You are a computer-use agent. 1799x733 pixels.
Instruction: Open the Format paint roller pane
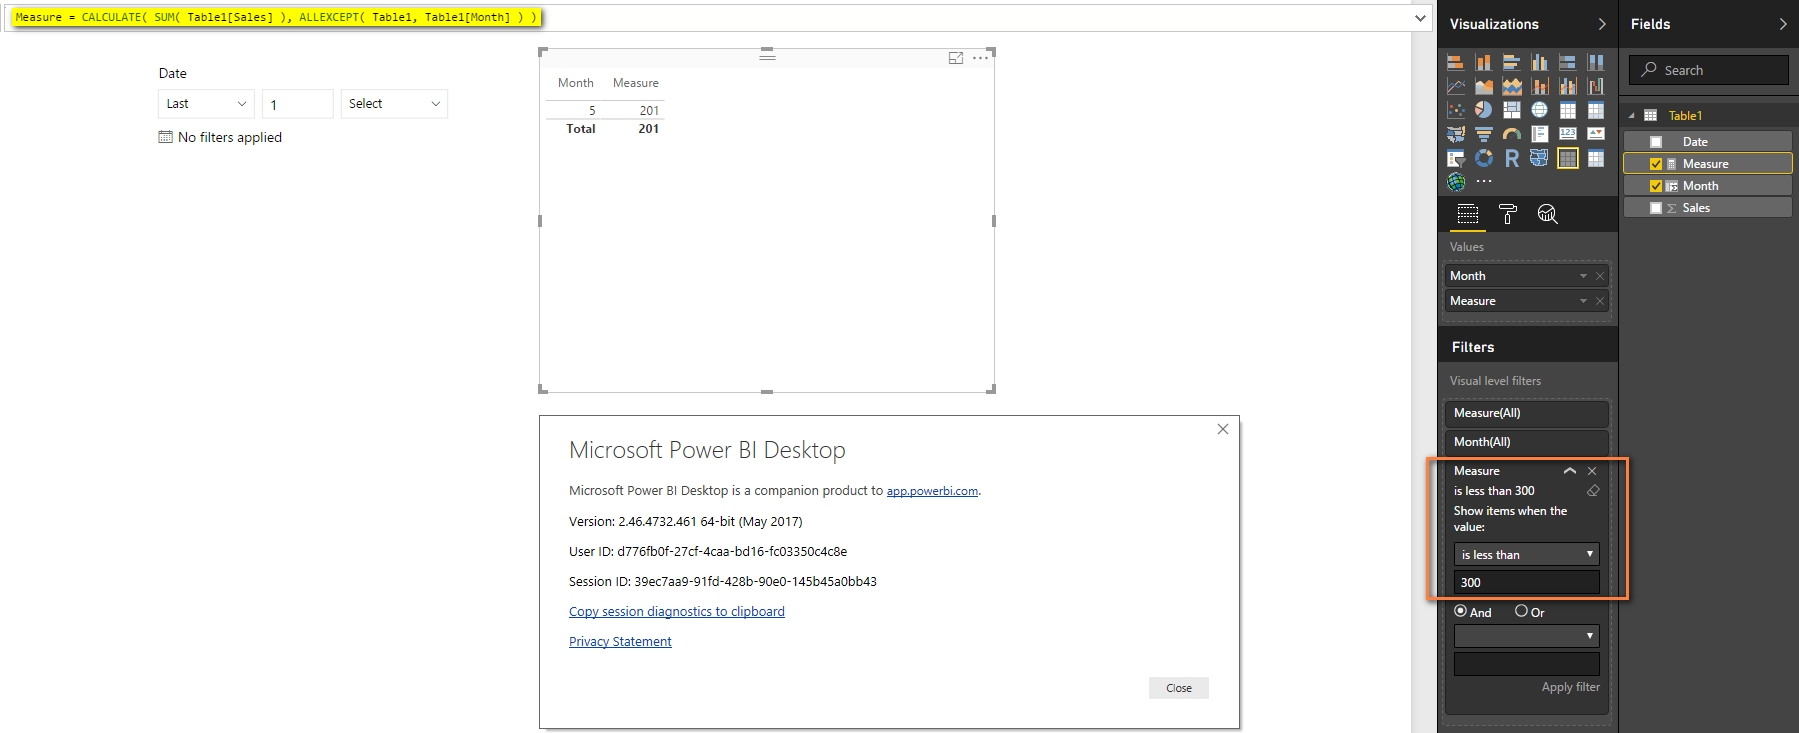coord(1508,213)
